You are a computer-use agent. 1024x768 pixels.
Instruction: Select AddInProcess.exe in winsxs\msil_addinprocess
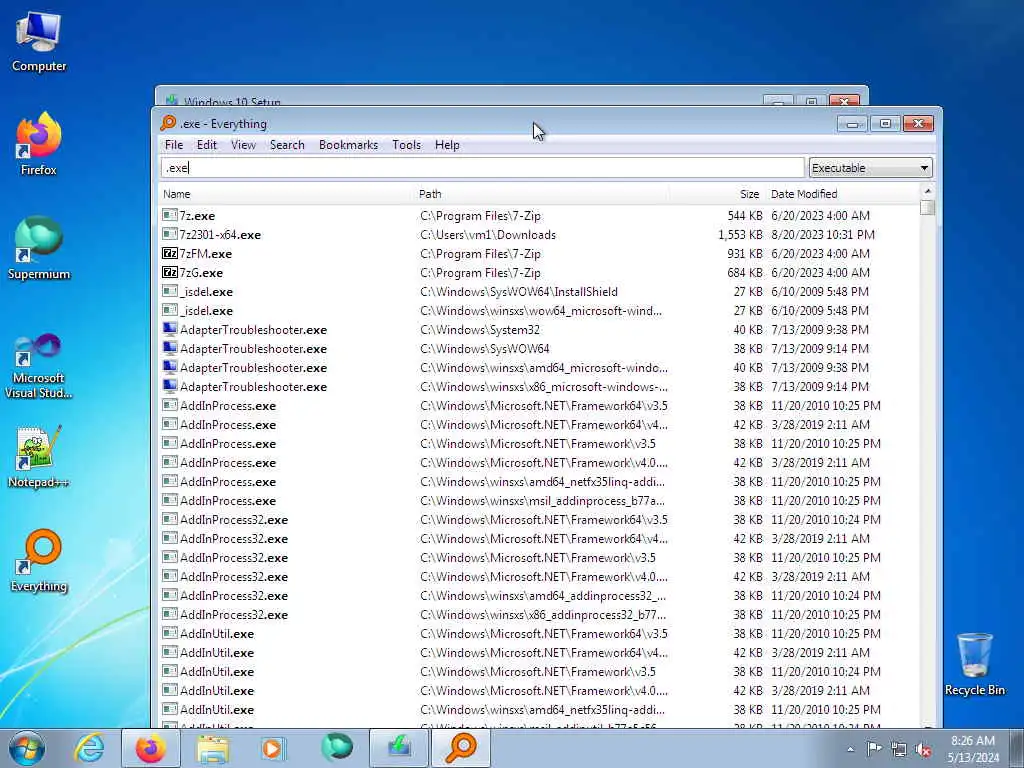(x=228, y=501)
